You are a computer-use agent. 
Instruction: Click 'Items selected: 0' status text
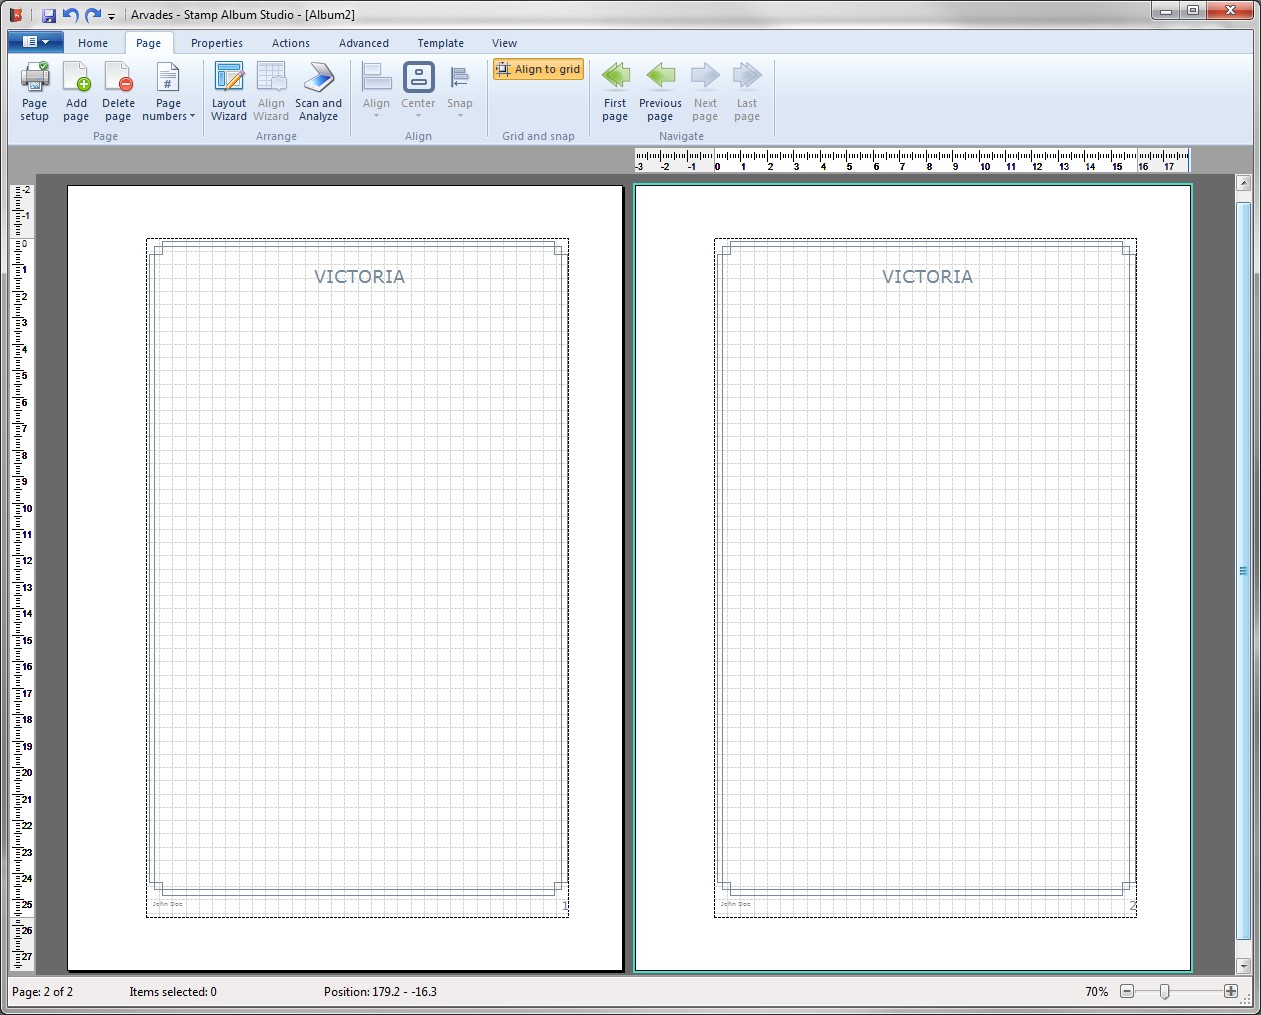173,992
